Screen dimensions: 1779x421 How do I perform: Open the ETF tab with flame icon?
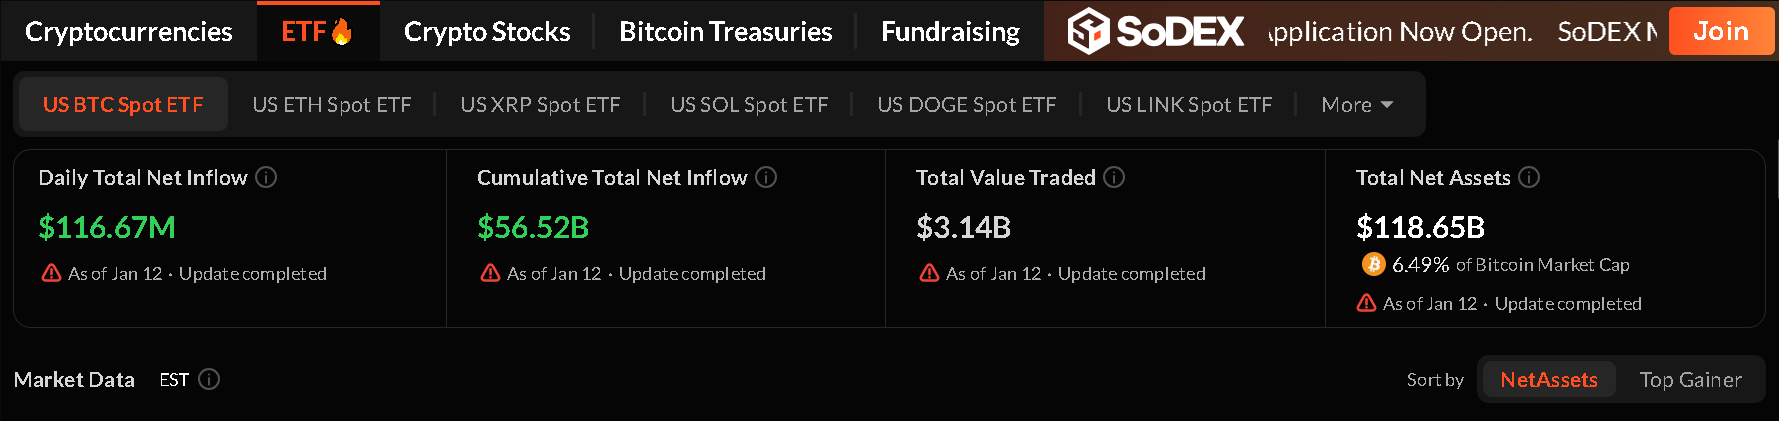pyautogui.click(x=317, y=32)
